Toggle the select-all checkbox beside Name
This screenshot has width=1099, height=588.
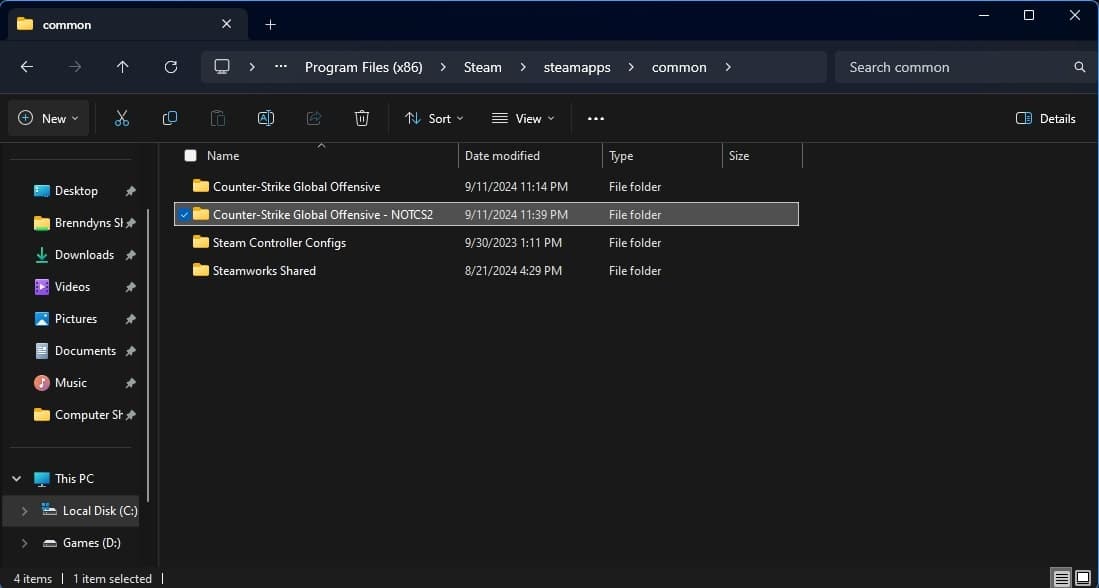(x=191, y=156)
